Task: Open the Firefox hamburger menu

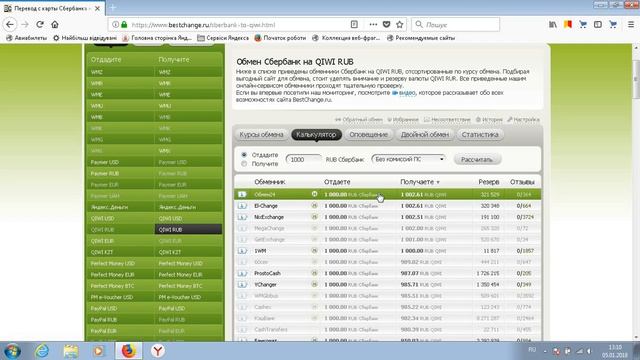Action: click(x=631, y=24)
